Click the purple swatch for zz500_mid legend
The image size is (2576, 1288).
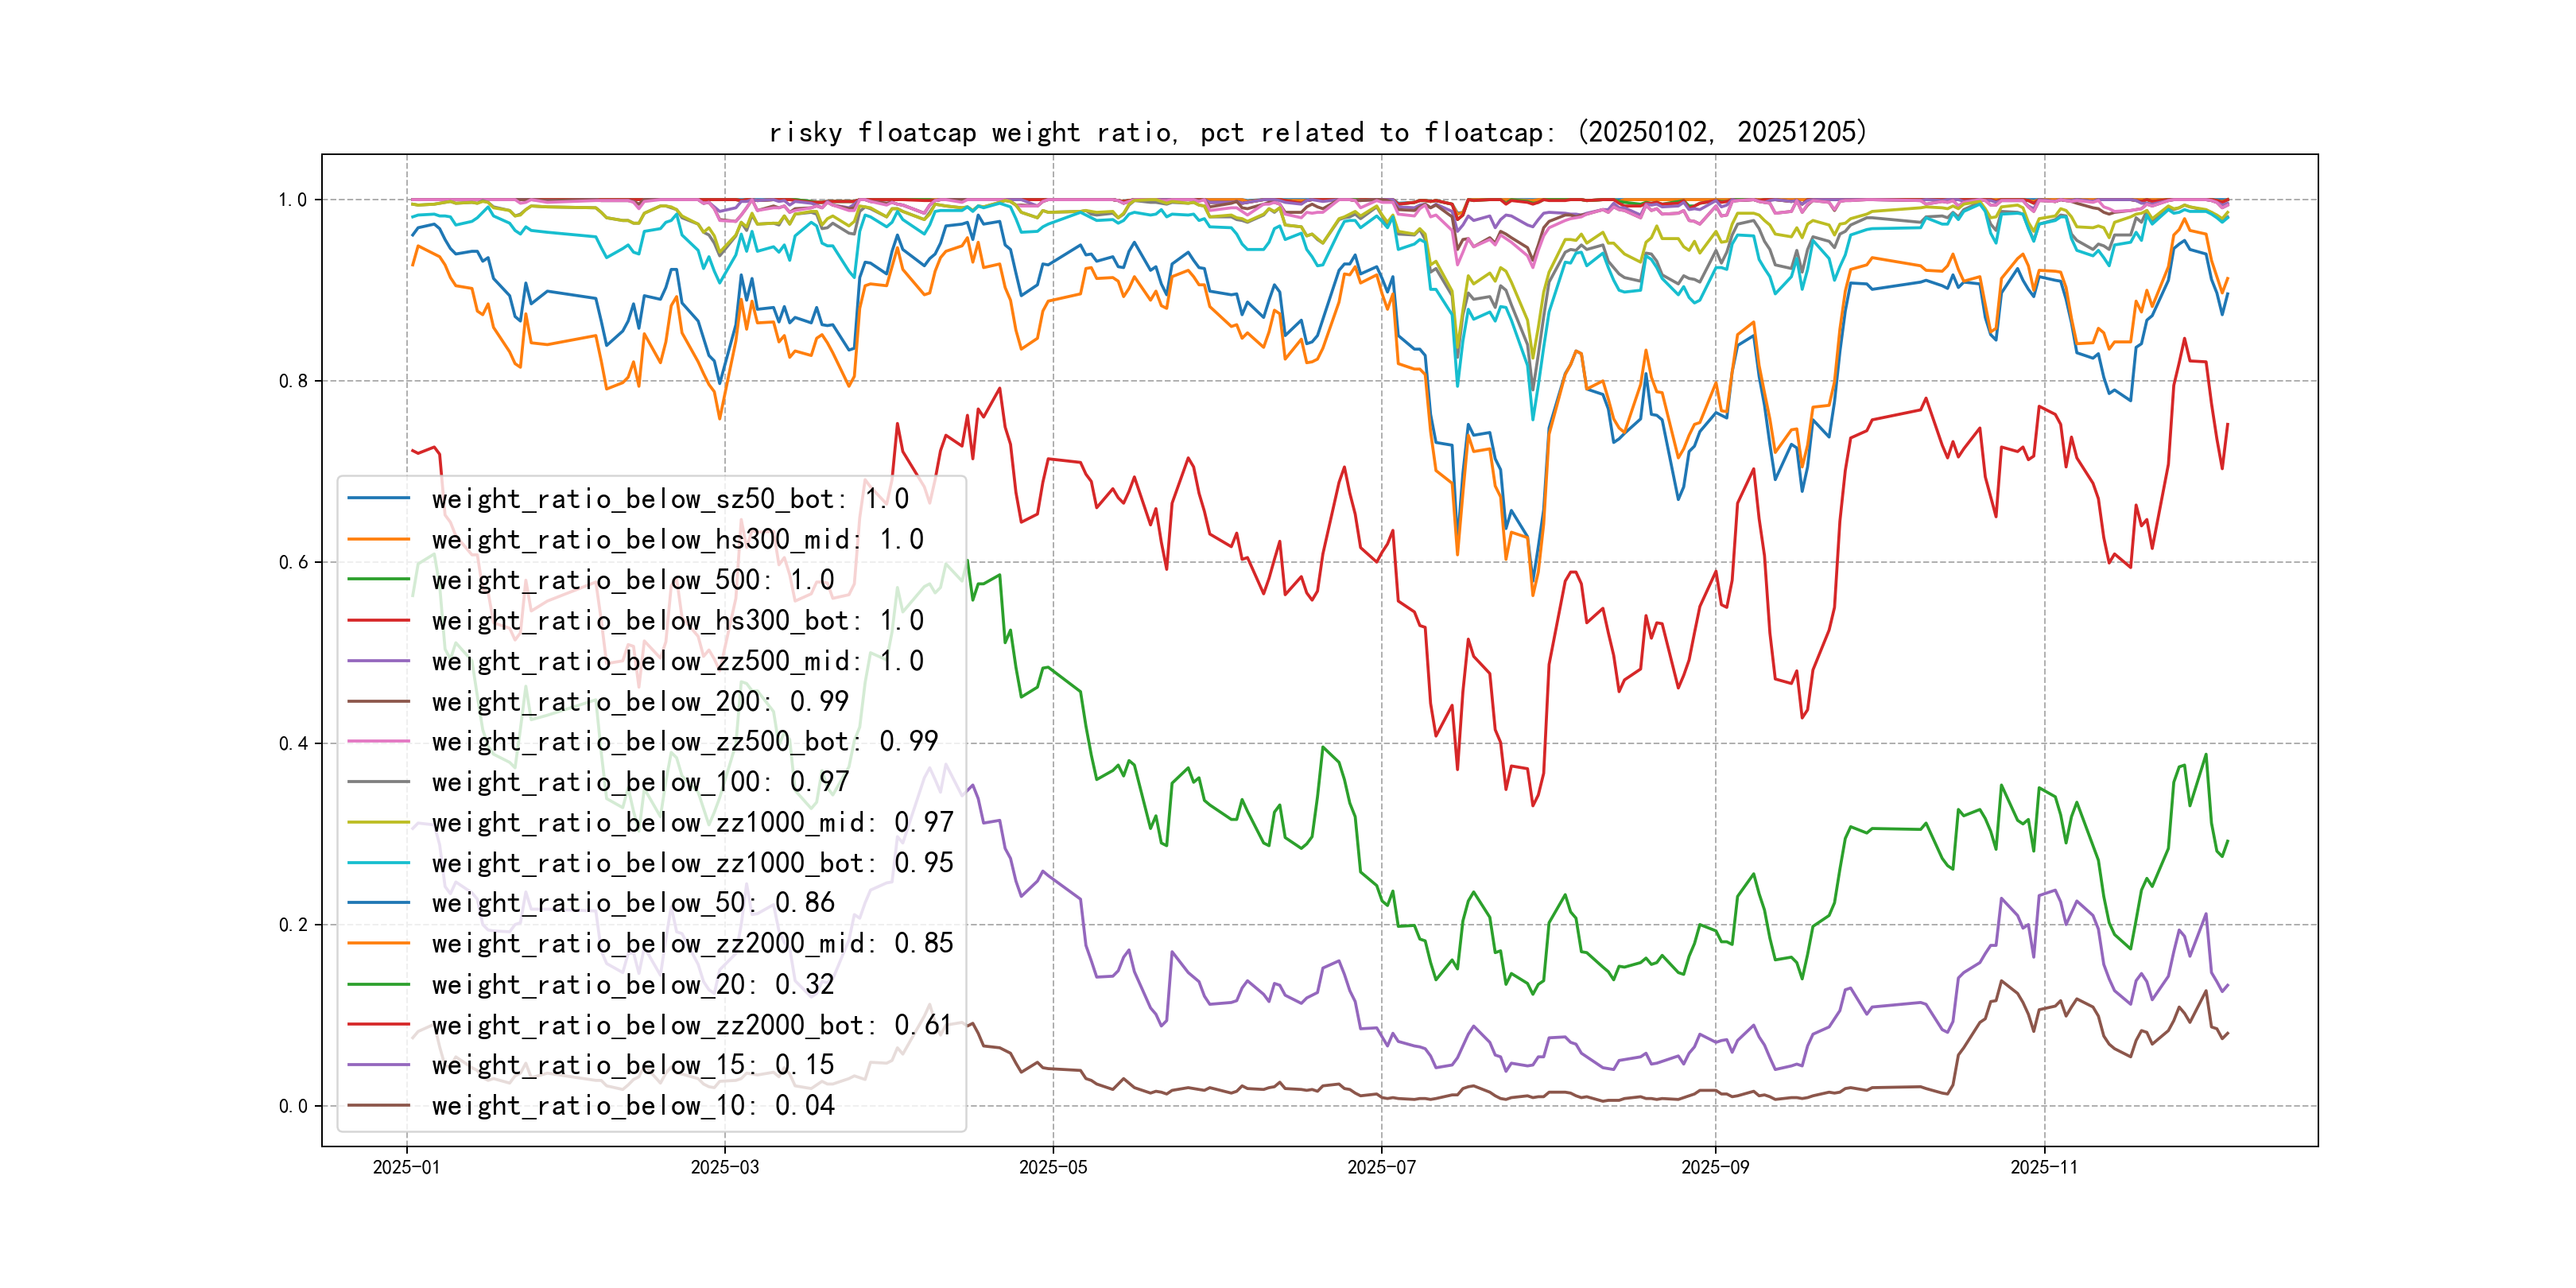tap(378, 661)
